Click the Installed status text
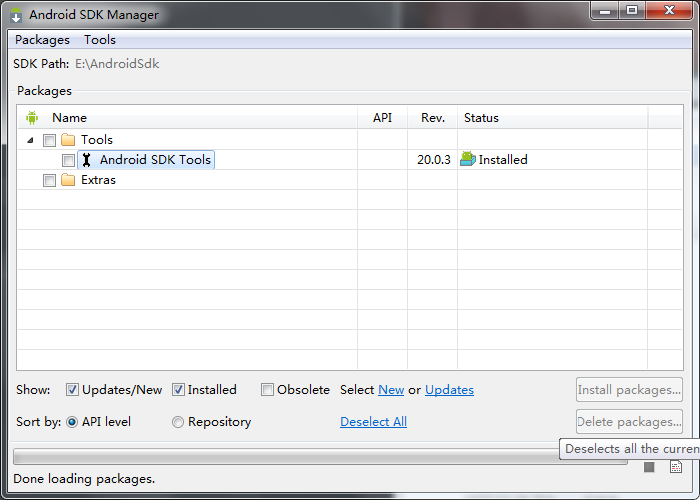The height and width of the screenshot is (500, 700). click(x=503, y=160)
